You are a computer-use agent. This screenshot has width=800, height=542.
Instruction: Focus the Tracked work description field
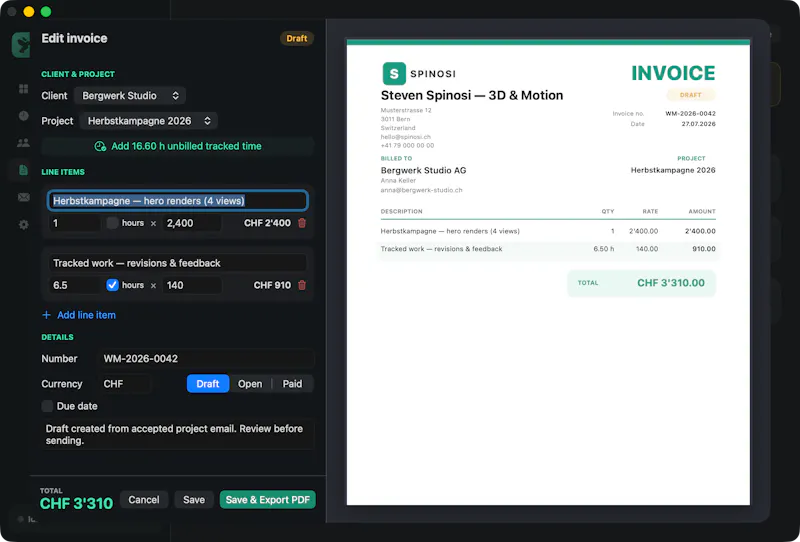point(178,263)
